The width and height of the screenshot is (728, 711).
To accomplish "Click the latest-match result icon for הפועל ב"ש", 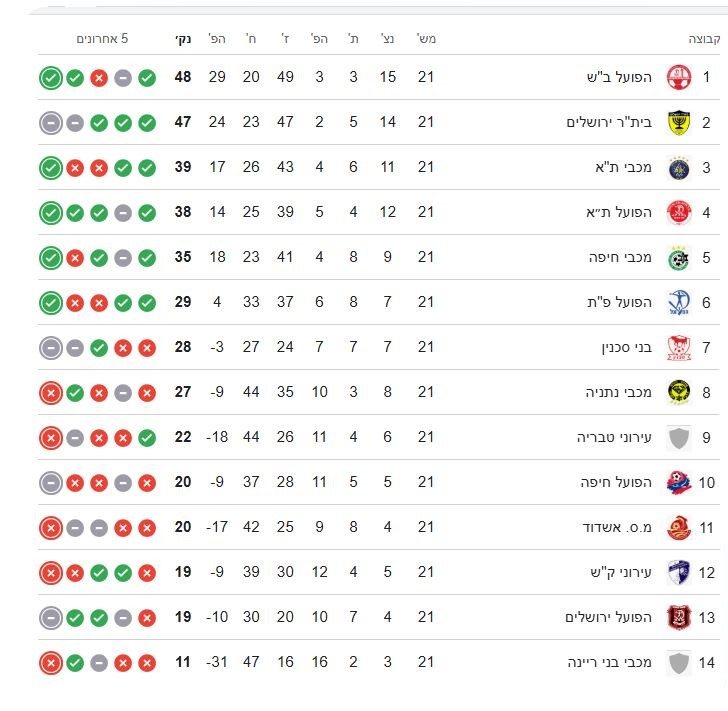I will pos(50,77).
